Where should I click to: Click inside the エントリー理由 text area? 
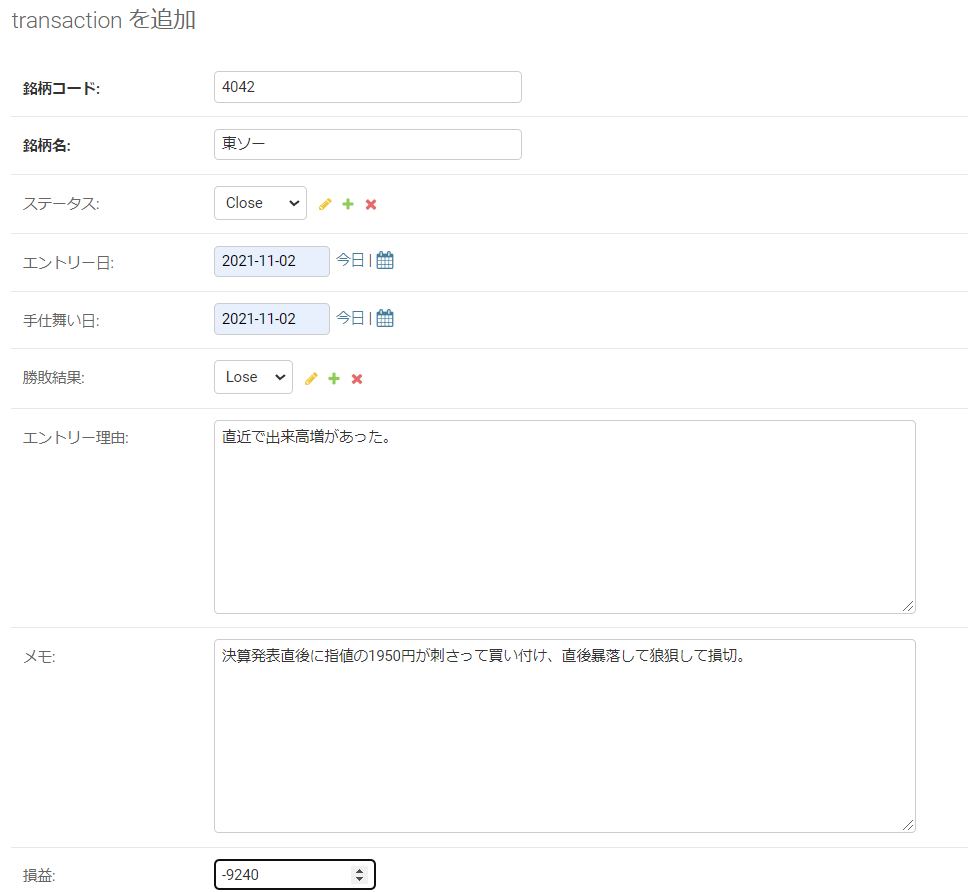click(564, 517)
